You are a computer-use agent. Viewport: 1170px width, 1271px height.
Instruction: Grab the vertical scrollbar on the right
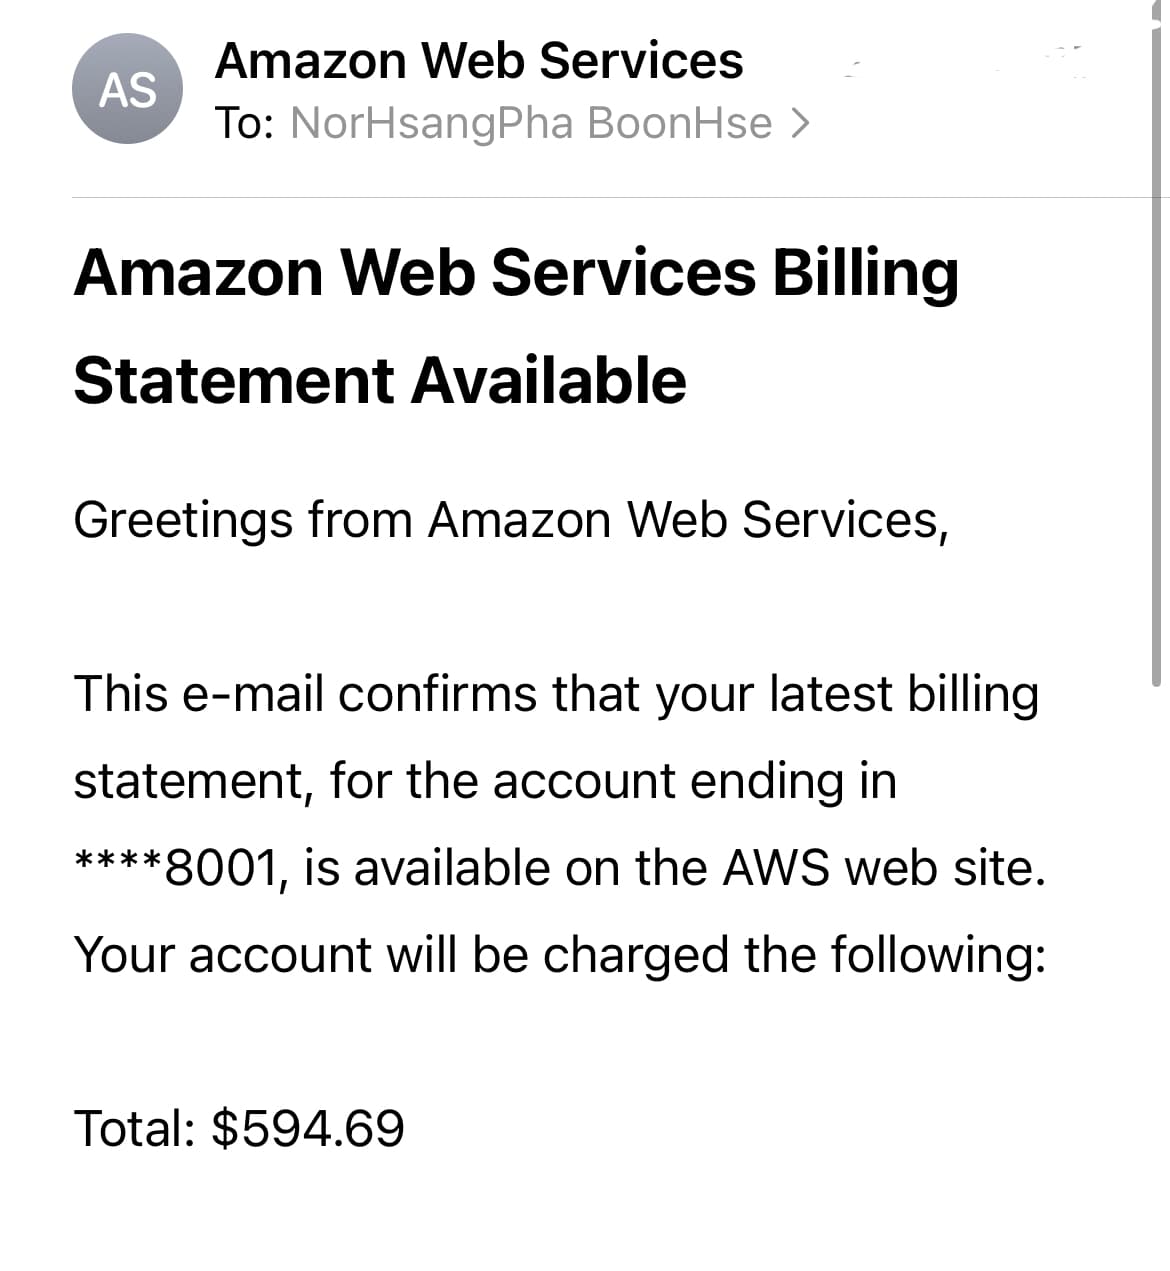click(x=1156, y=350)
